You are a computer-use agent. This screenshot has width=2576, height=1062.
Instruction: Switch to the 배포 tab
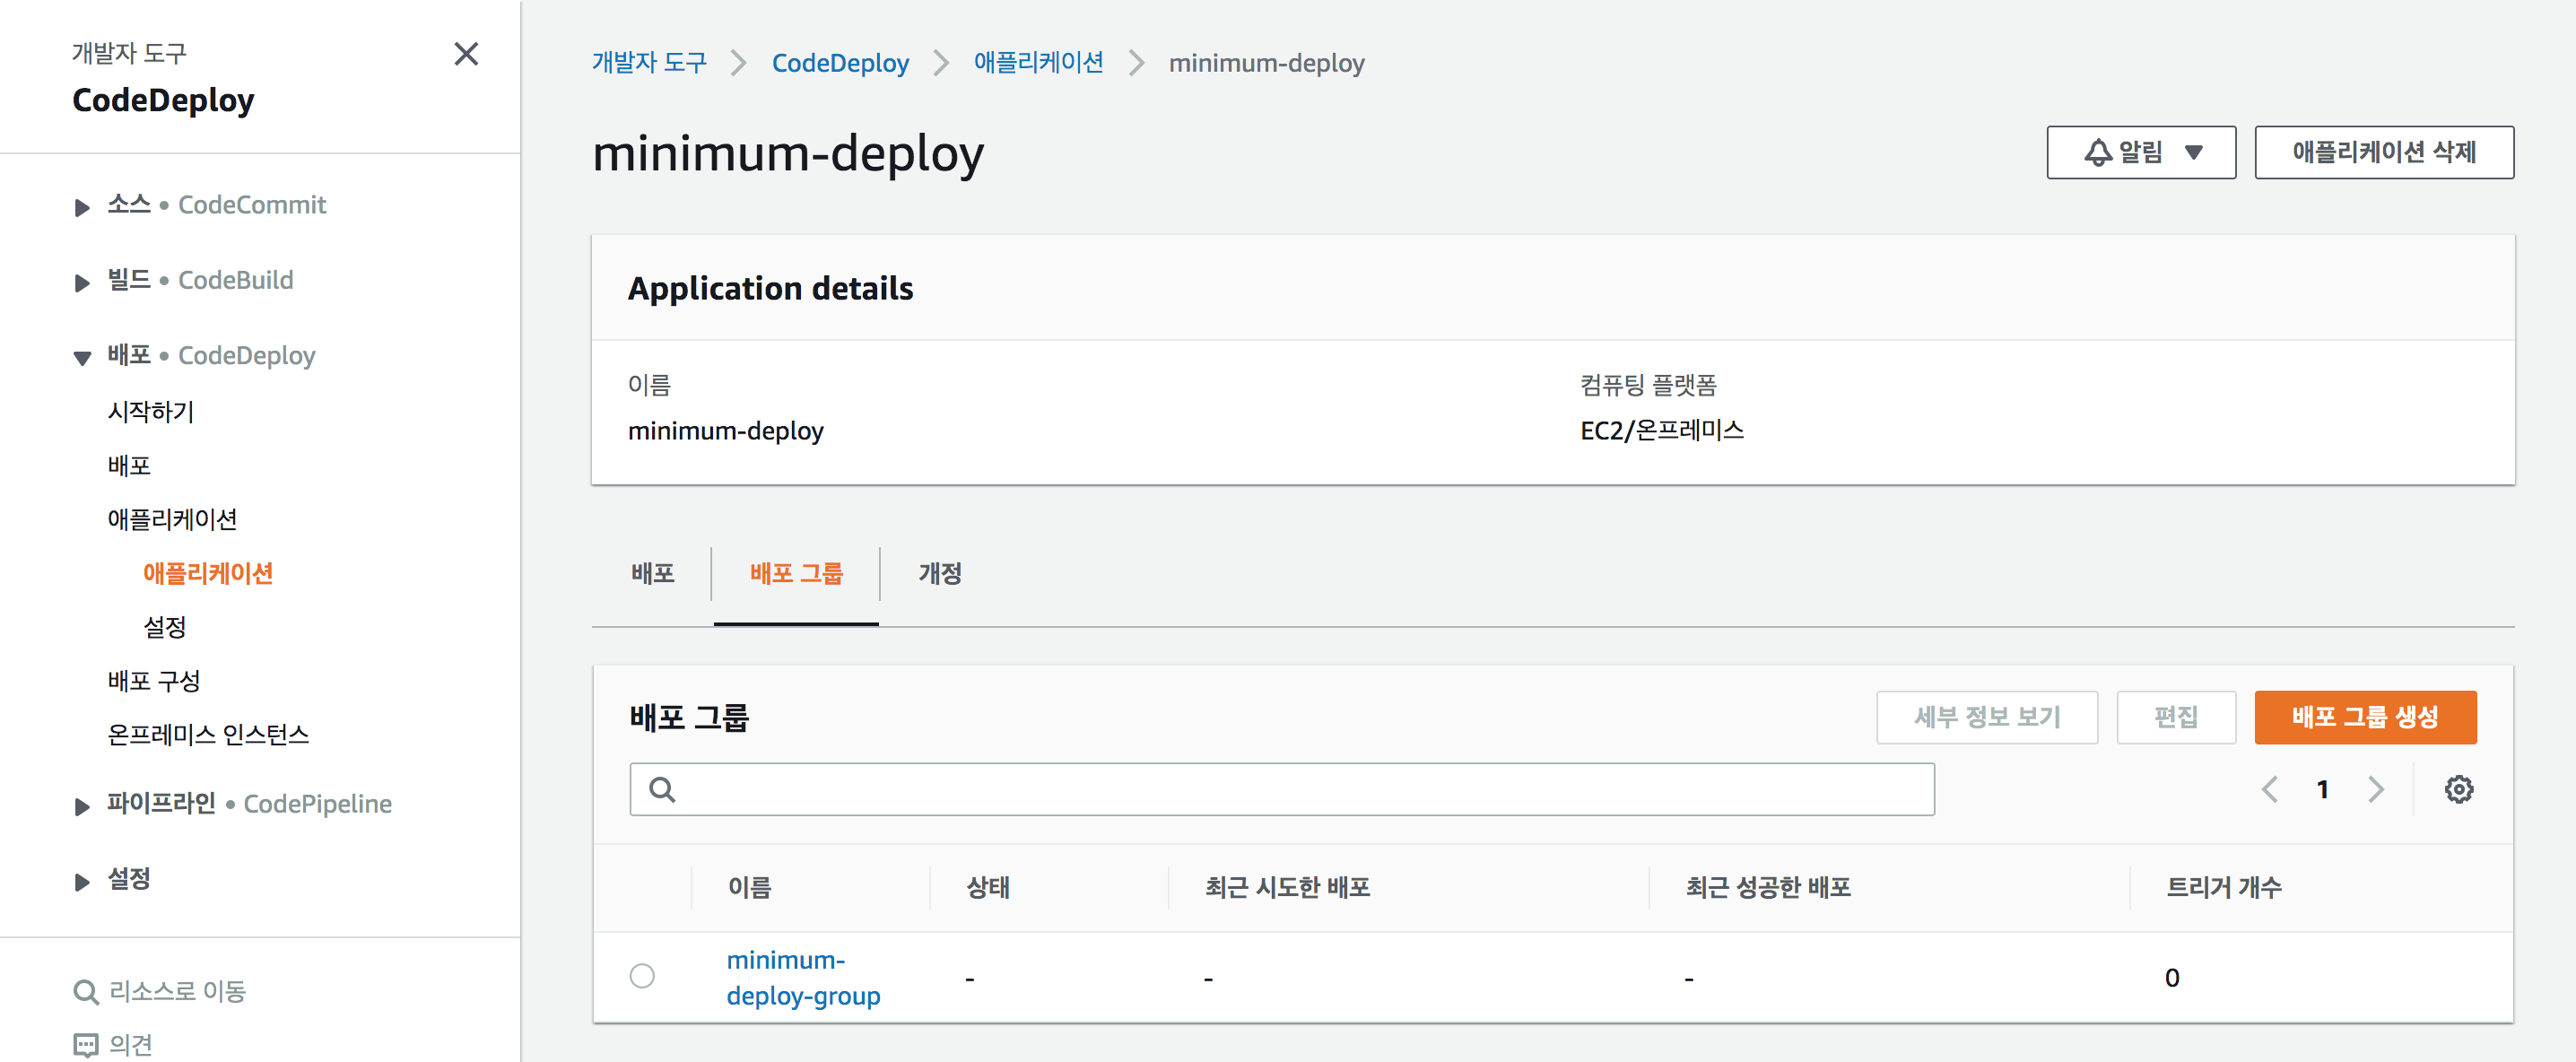coord(652,573)
